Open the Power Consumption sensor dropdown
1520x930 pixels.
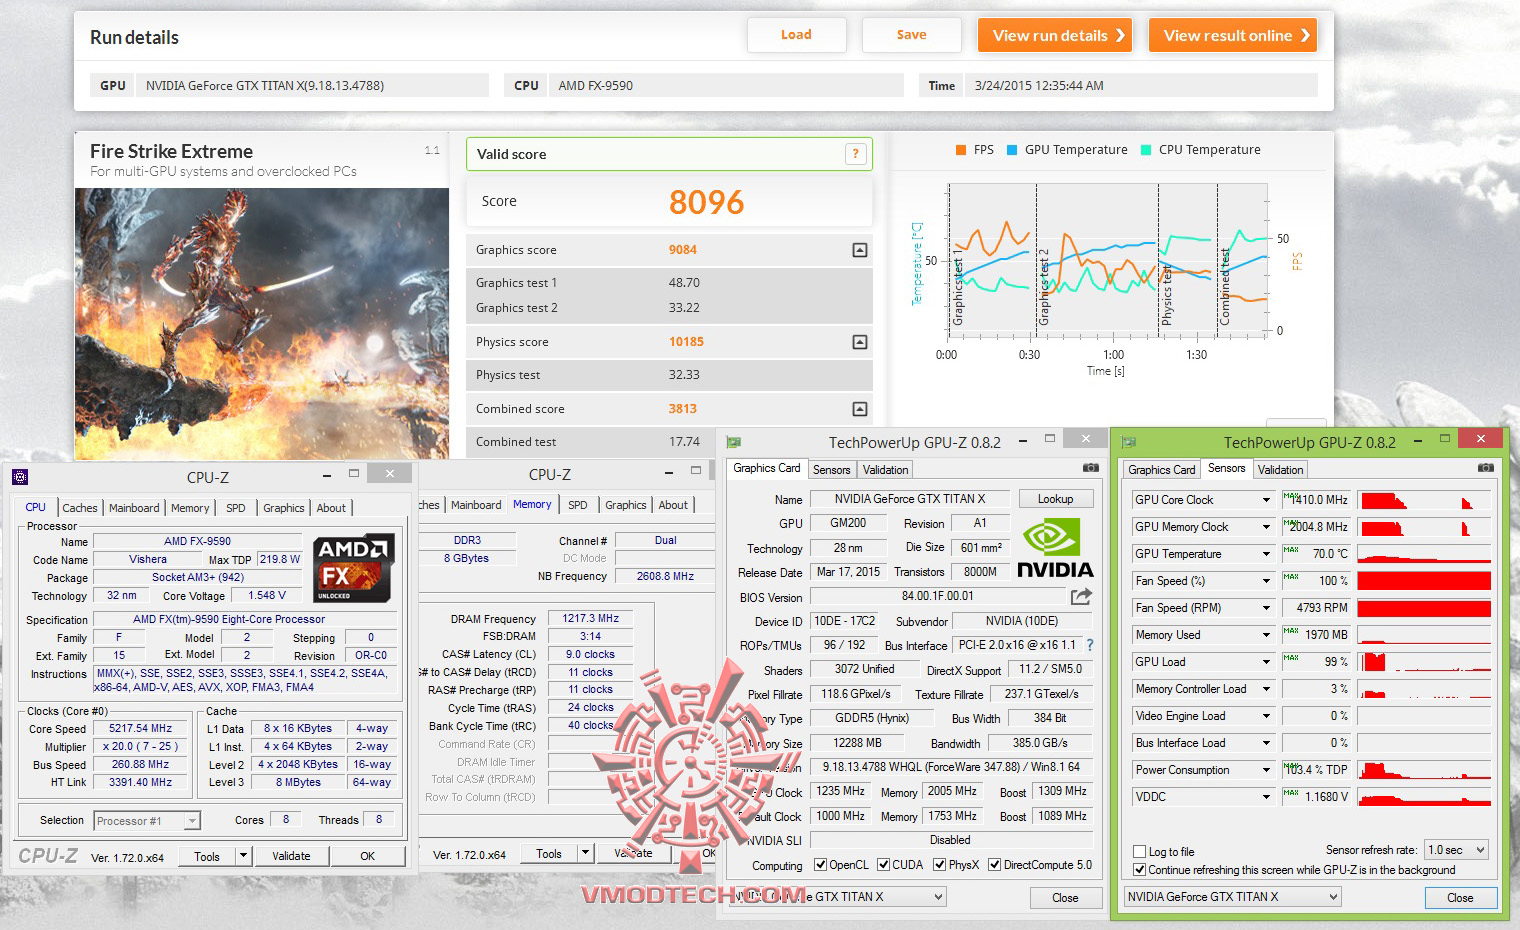click(x=1266, y=770)
